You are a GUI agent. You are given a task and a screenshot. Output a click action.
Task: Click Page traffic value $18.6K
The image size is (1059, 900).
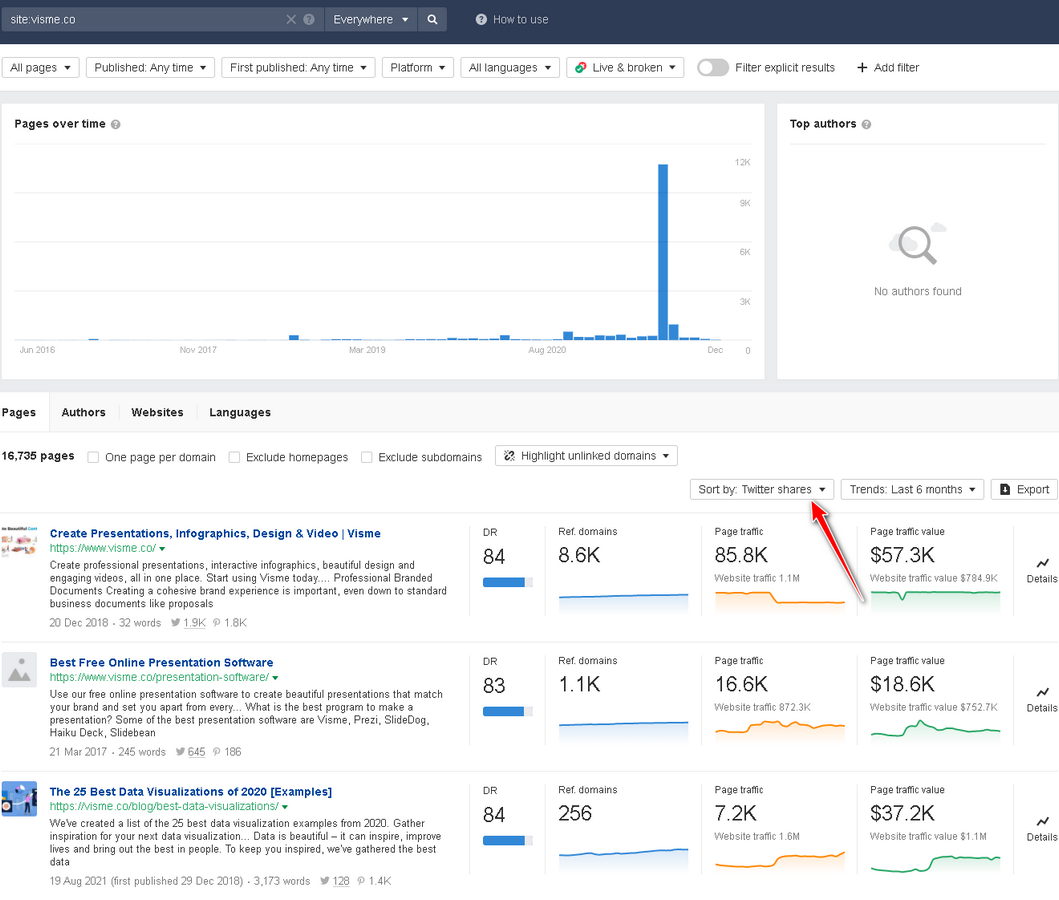point(902,684)
